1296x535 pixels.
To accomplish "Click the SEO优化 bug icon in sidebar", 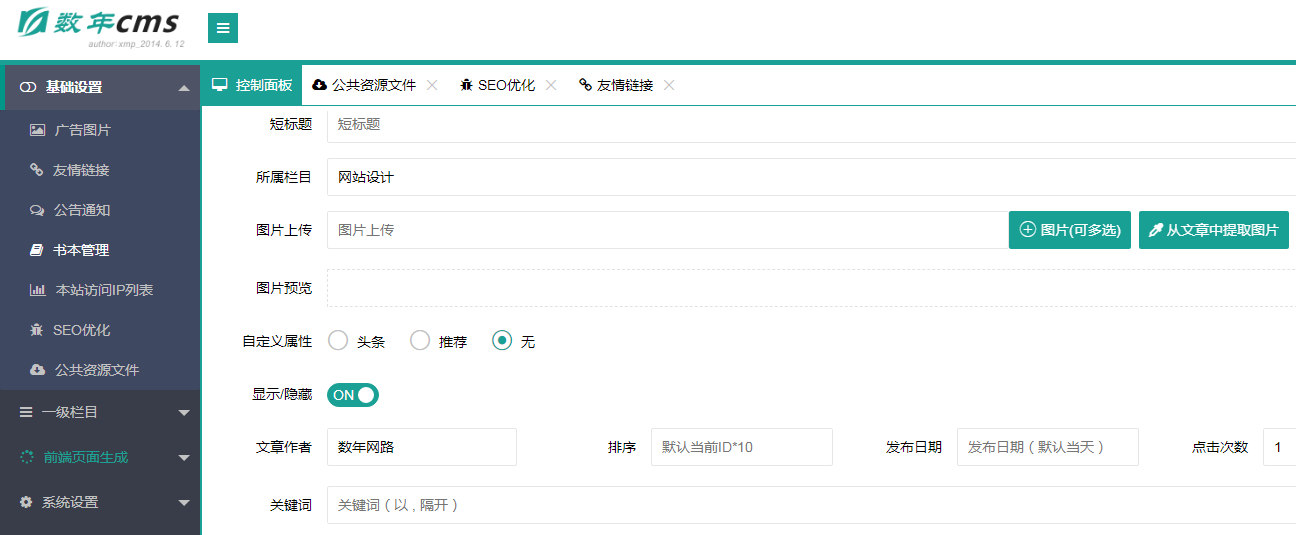I will [36, 330].
